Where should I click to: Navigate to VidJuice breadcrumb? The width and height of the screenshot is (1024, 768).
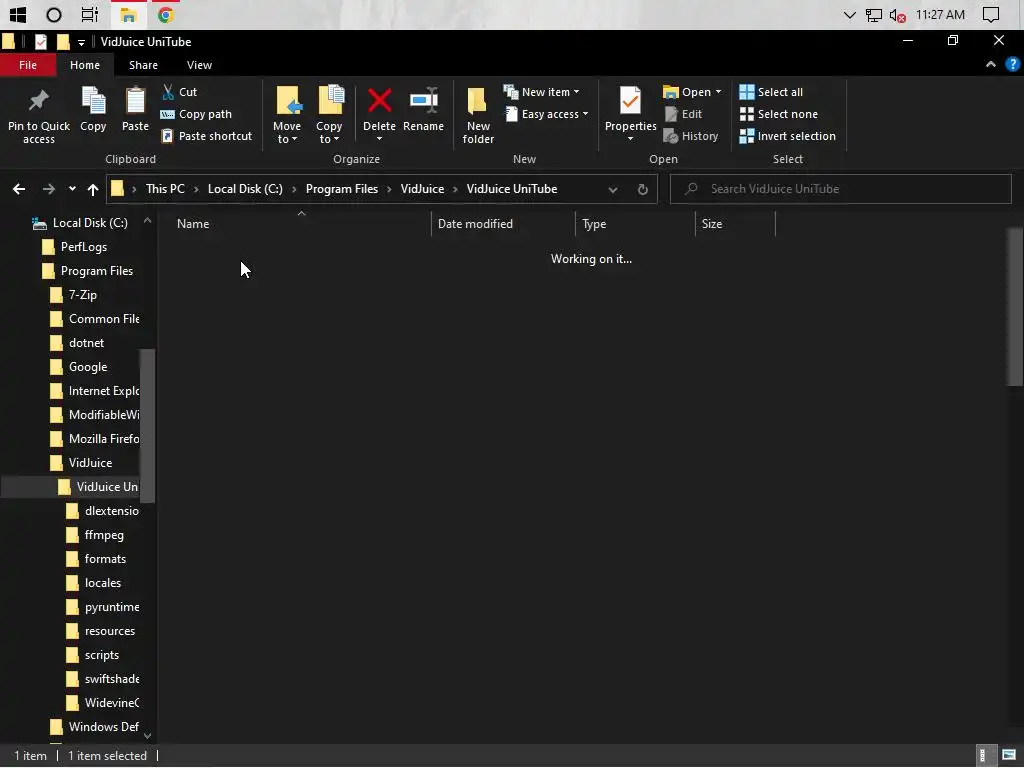pos(422,189)
